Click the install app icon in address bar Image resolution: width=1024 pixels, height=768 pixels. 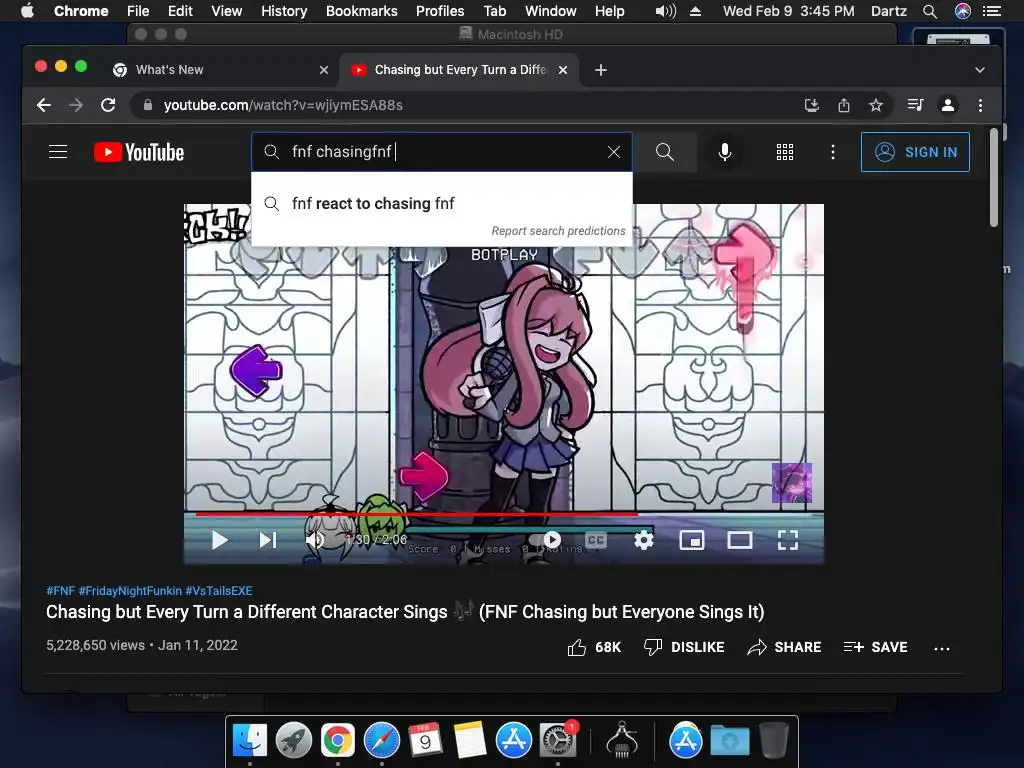(x=812, y=105)
